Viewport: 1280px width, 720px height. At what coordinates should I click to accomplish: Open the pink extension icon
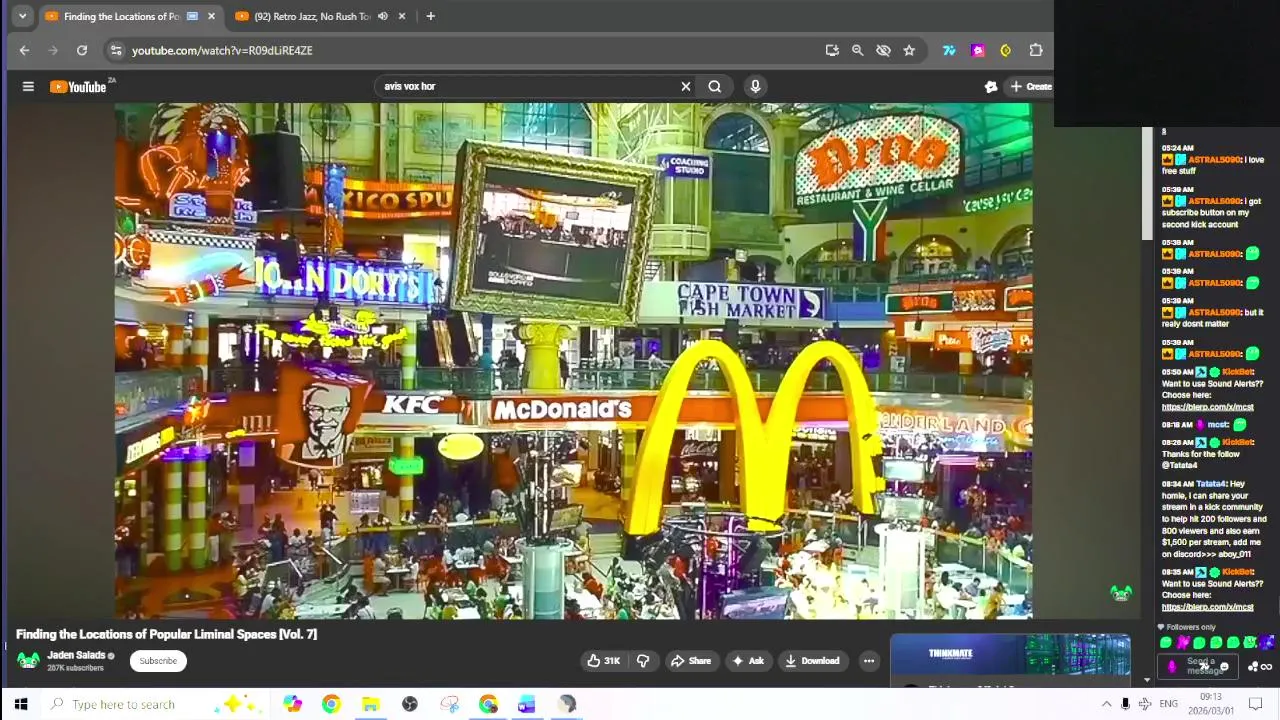978,50
